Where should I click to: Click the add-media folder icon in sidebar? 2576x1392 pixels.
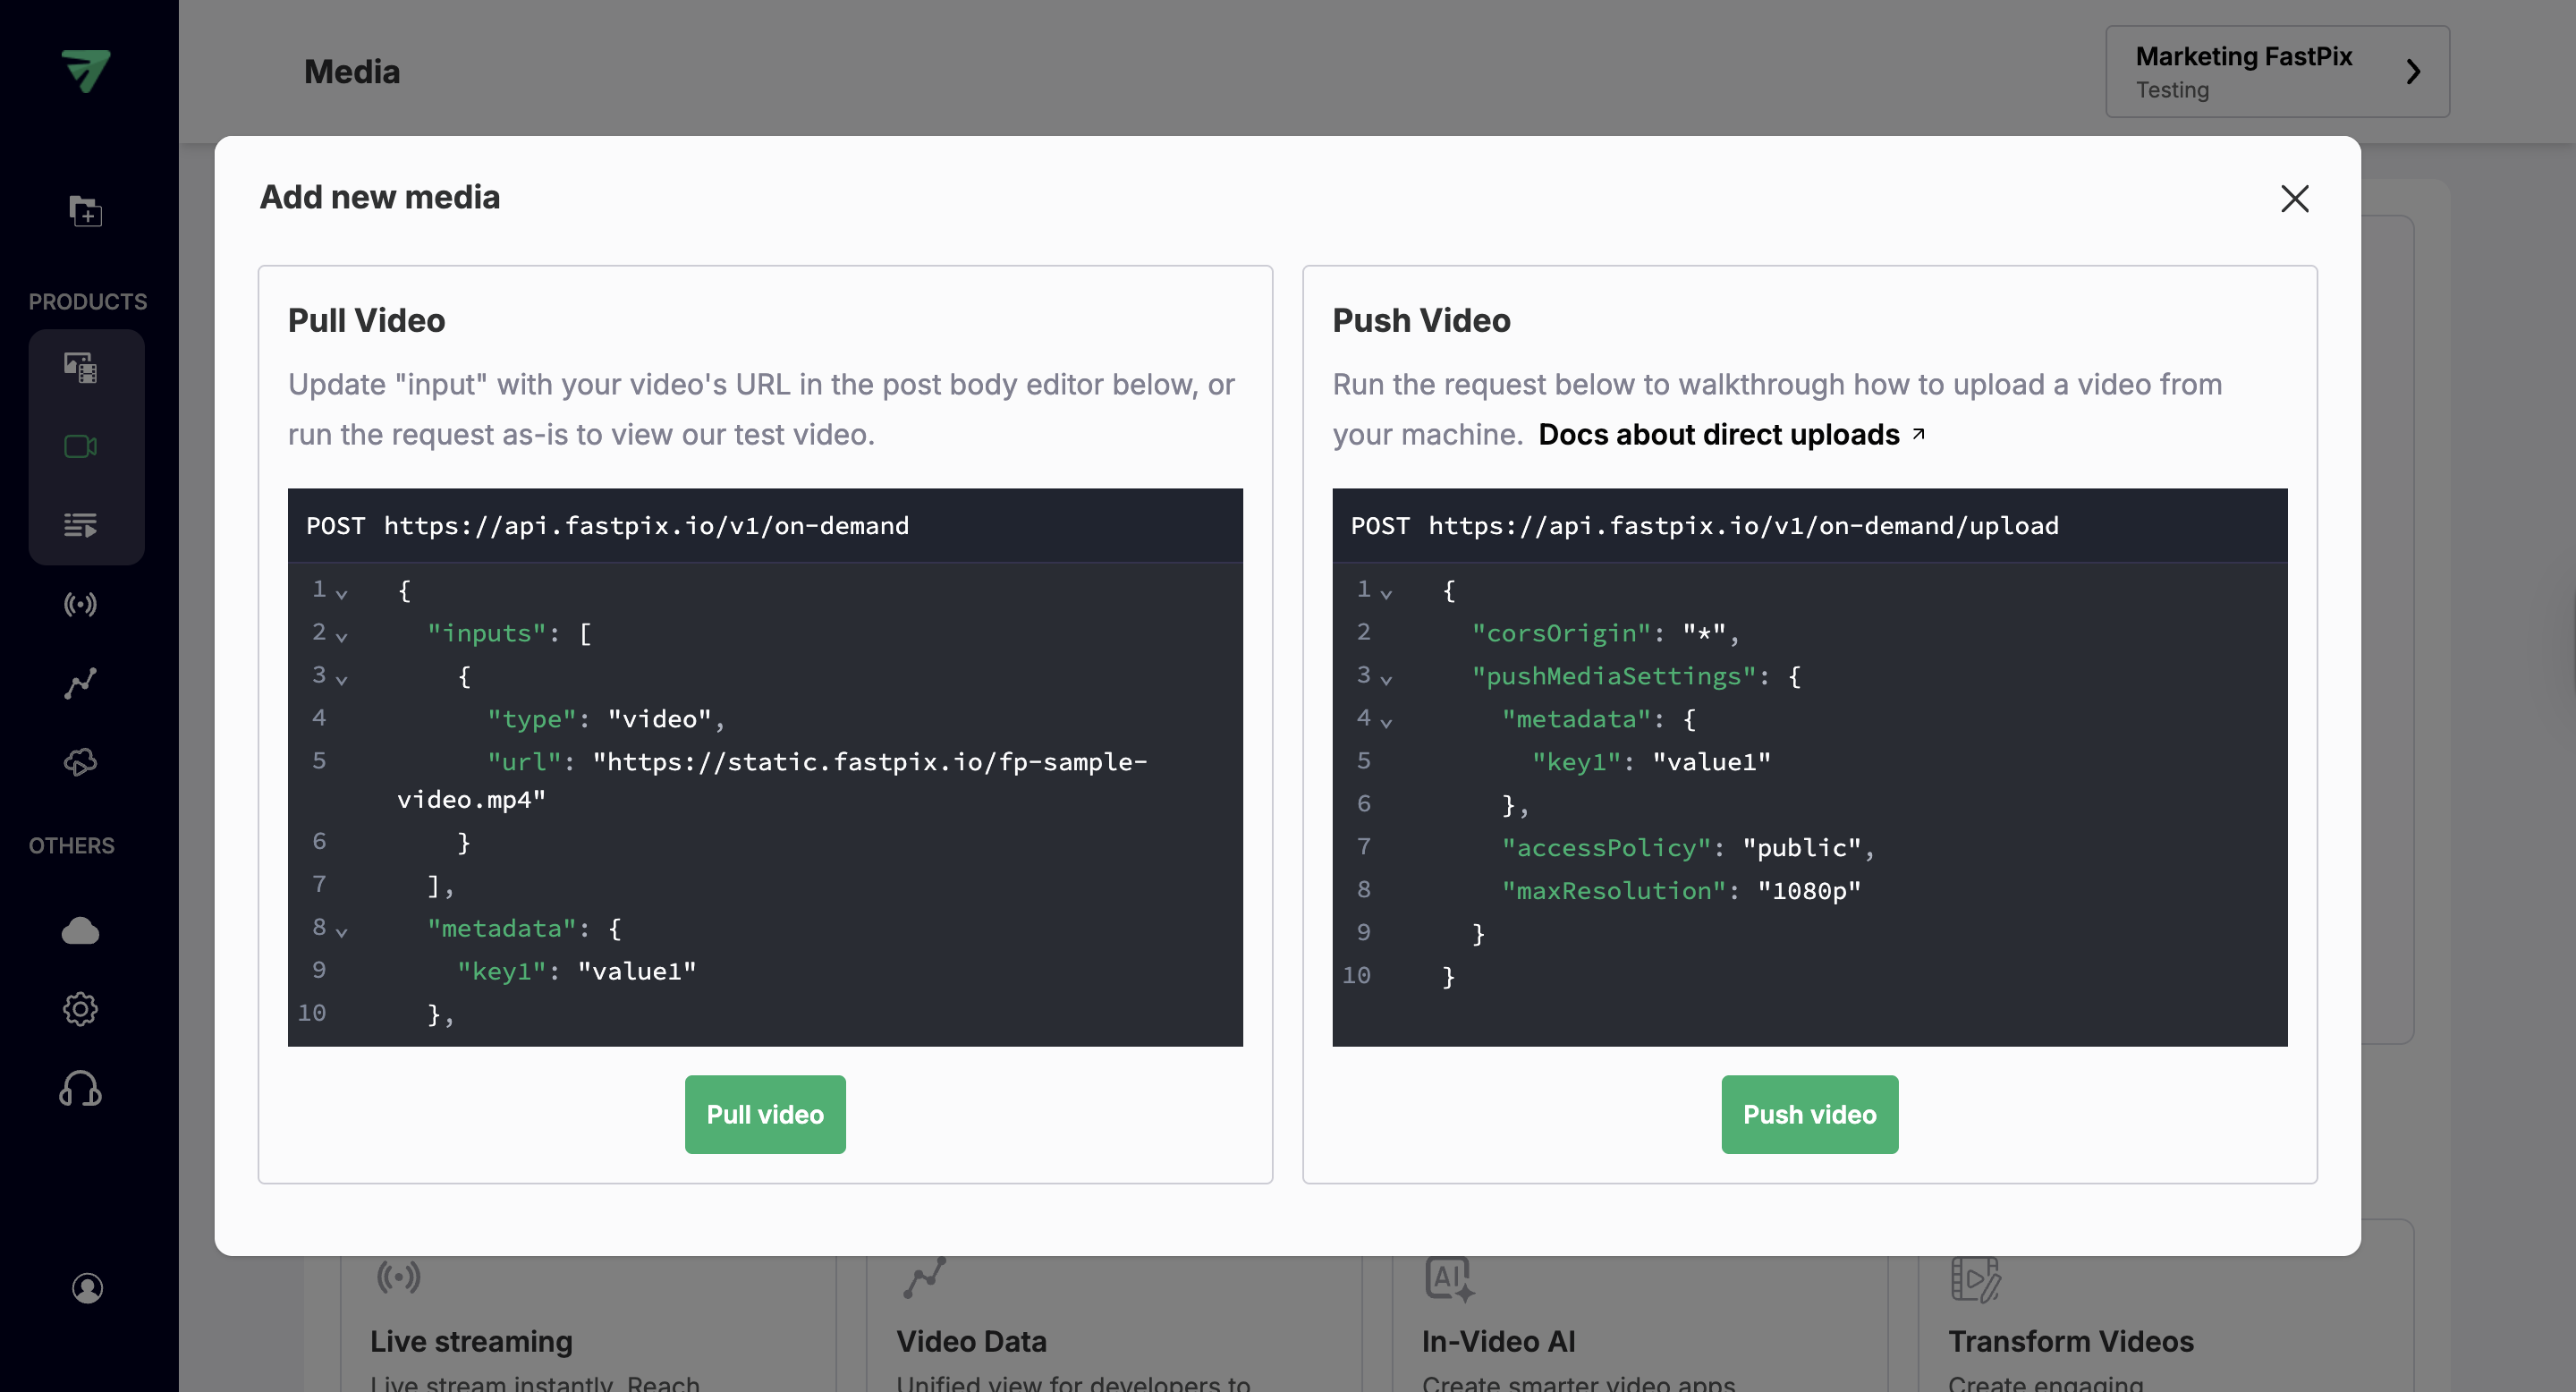pyautogui.click(x=85, y=212)
